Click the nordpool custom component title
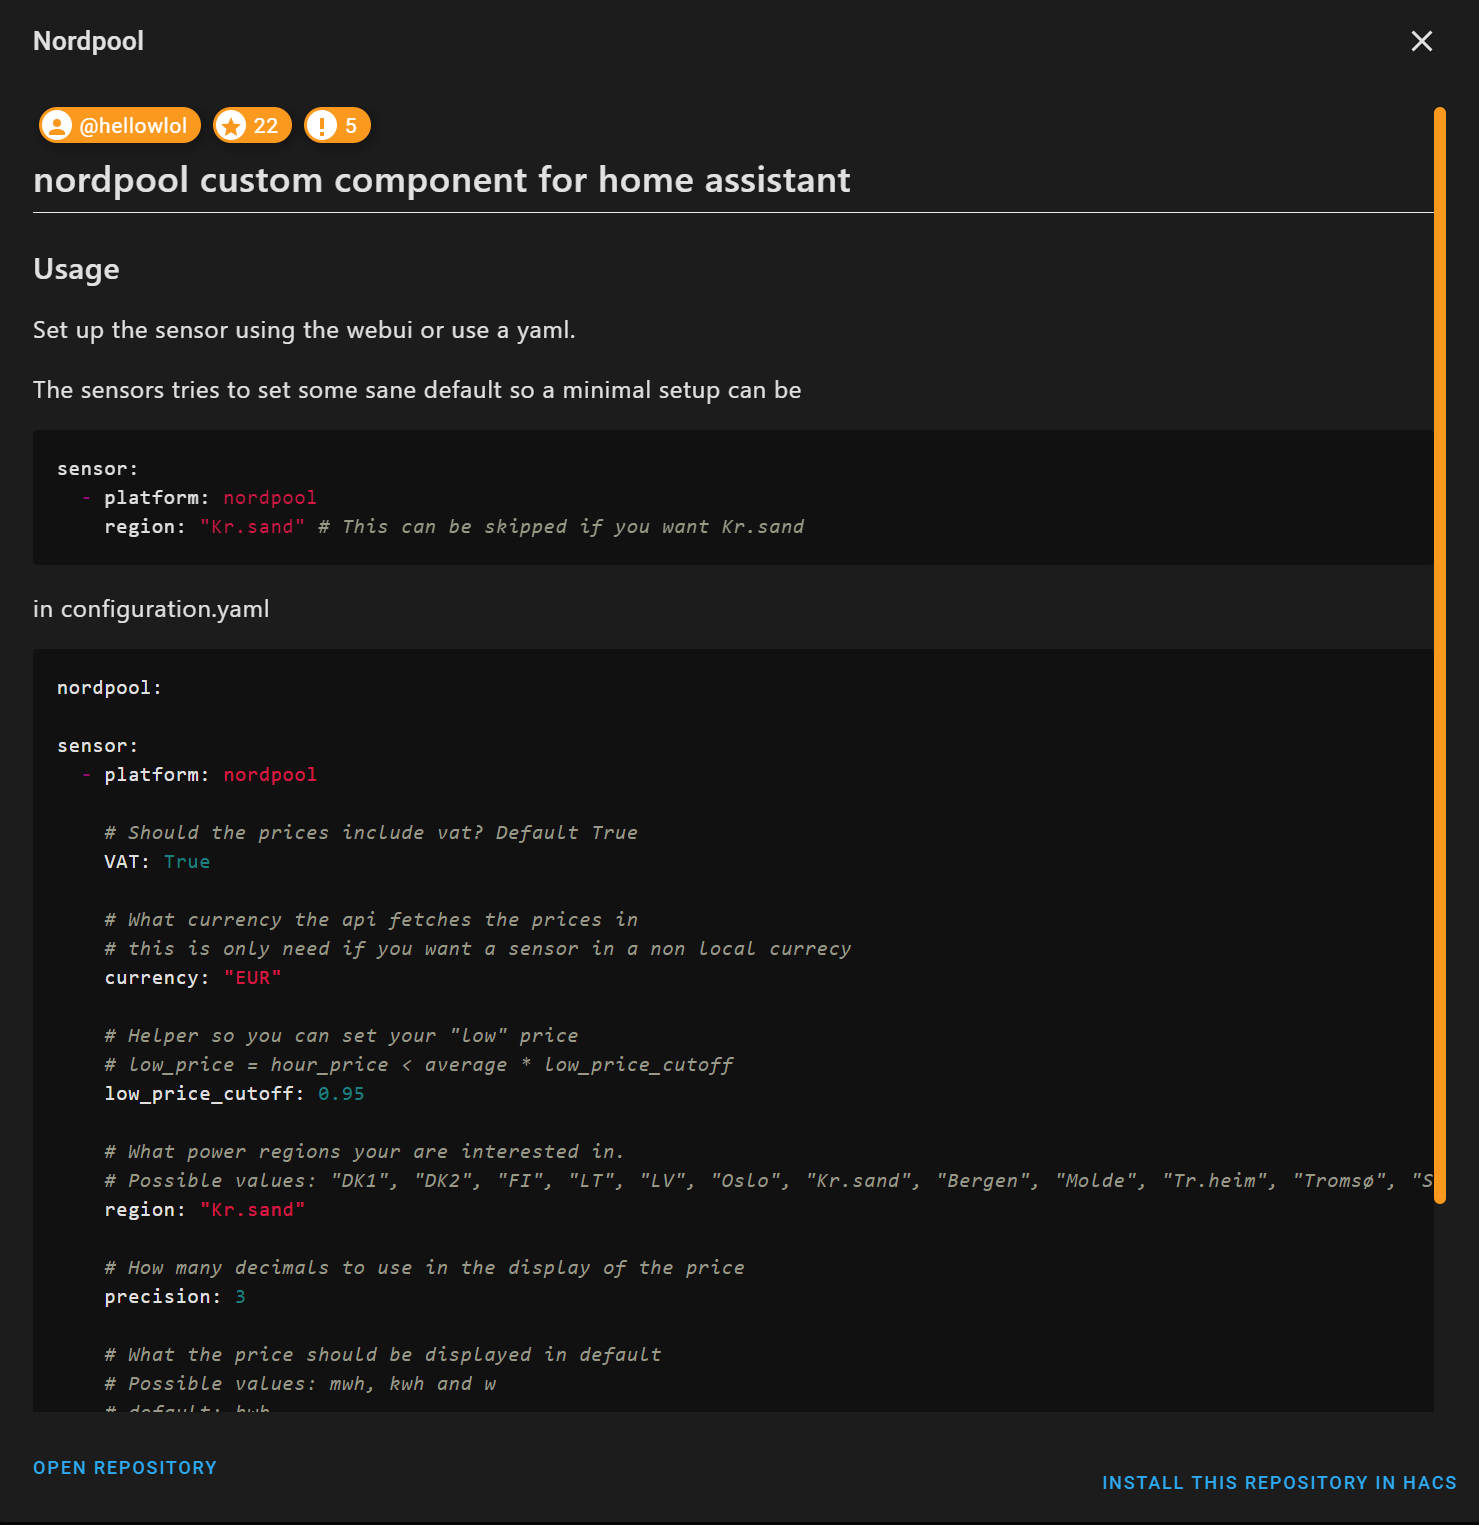Screen dimensions: 1479x1525 coord(442,180)
